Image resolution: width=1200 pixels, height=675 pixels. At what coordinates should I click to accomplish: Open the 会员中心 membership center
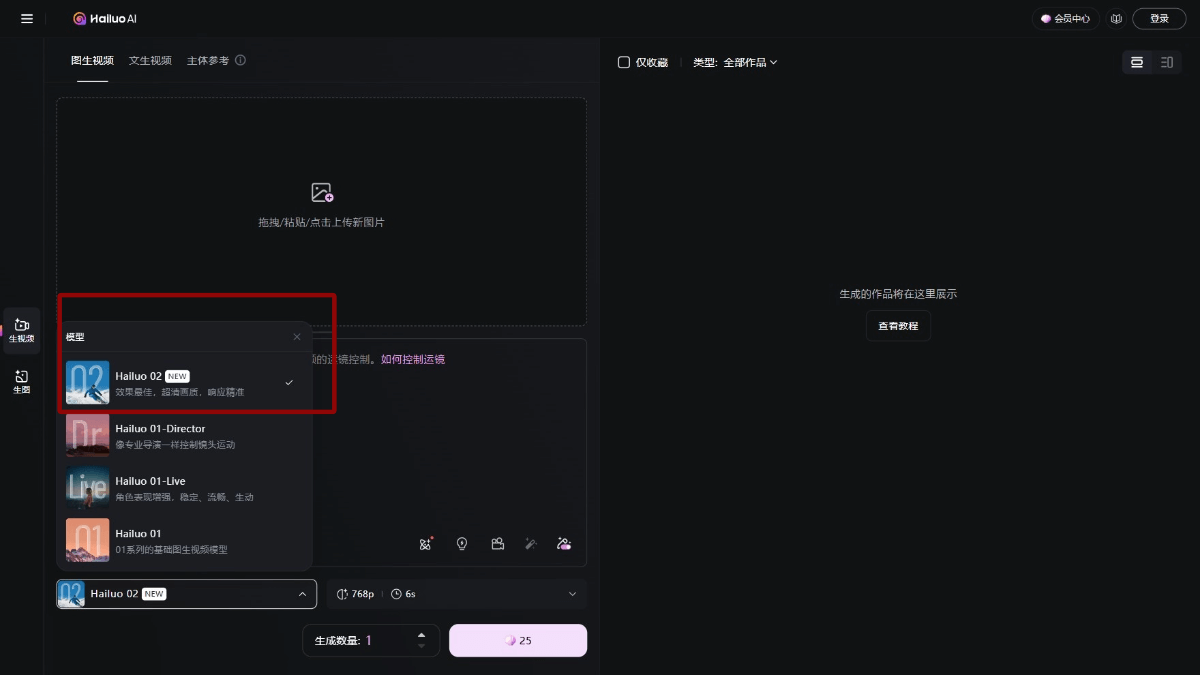[1065, 19]
